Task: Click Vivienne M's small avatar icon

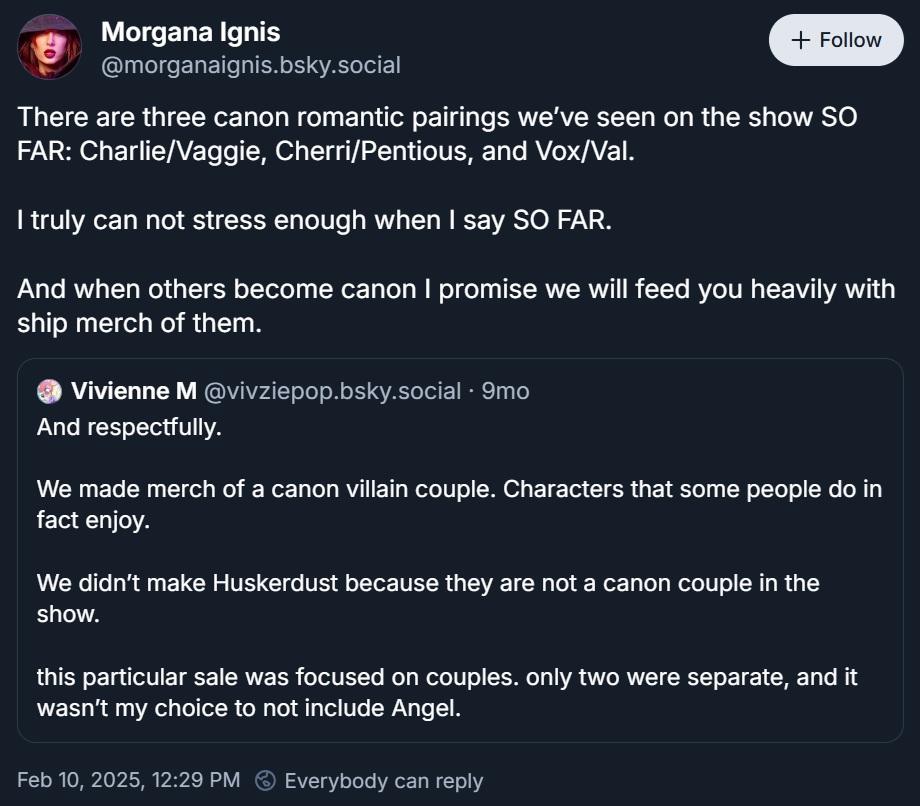Action: click(x=49, y=391)
